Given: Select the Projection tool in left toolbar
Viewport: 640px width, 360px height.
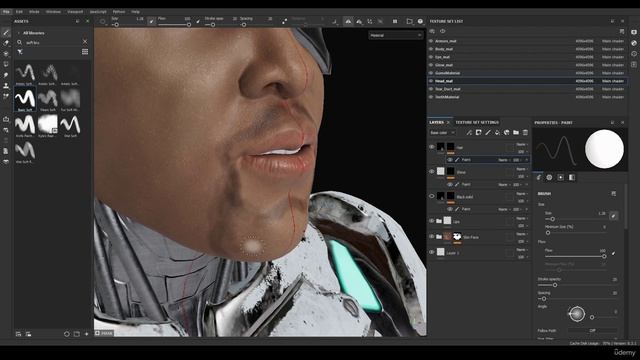Looking at the screenshot, I should [6, 53].
